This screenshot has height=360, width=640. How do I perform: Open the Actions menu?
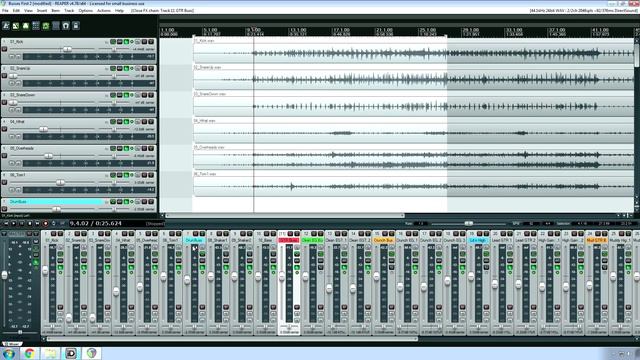coord(104,11)
